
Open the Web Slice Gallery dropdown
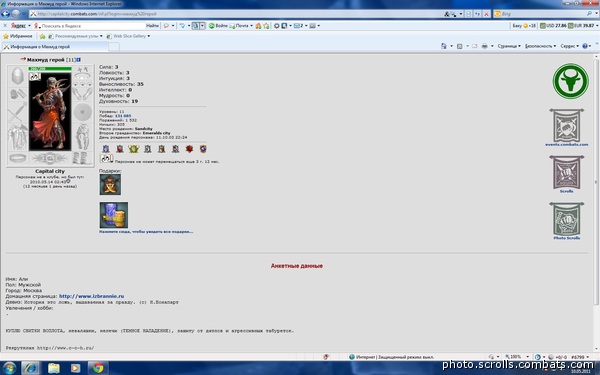pos(128,36)
